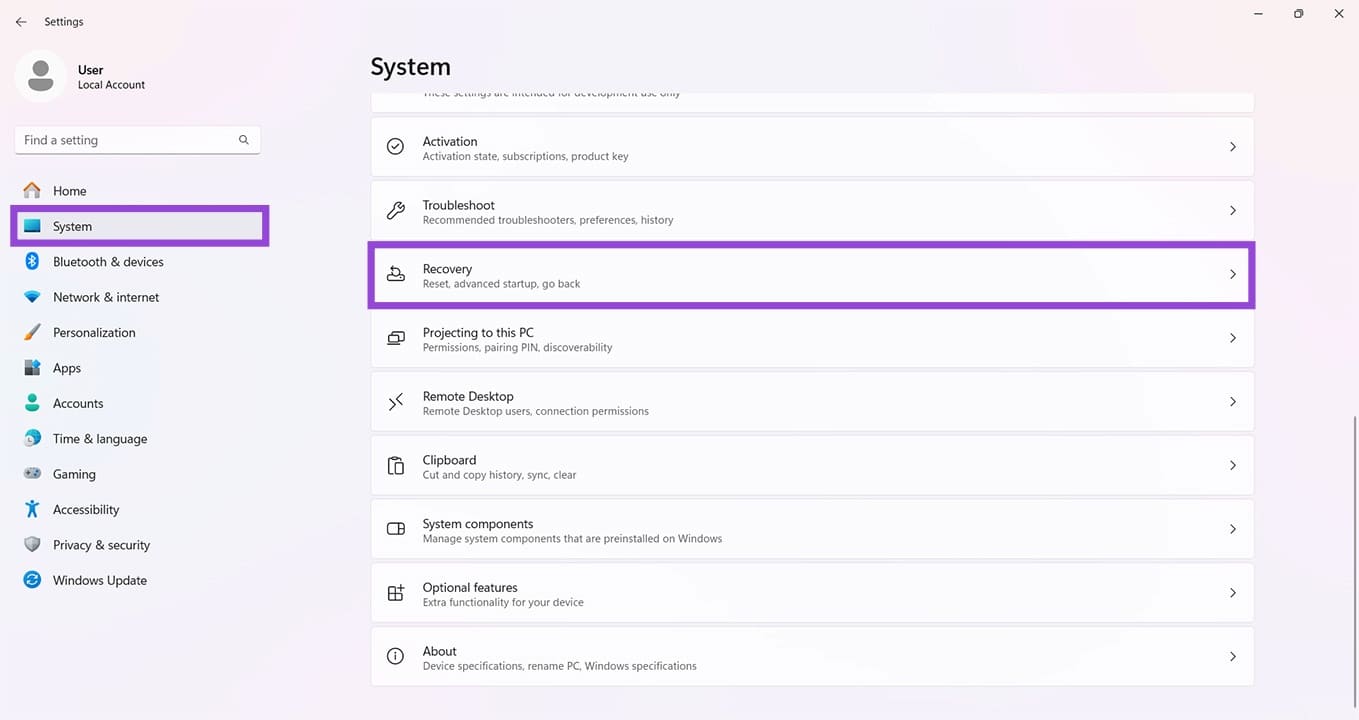This screenshot has width=1359, height=720.
Task: Click the Accessibility person icon
Action: click(32, 509)
